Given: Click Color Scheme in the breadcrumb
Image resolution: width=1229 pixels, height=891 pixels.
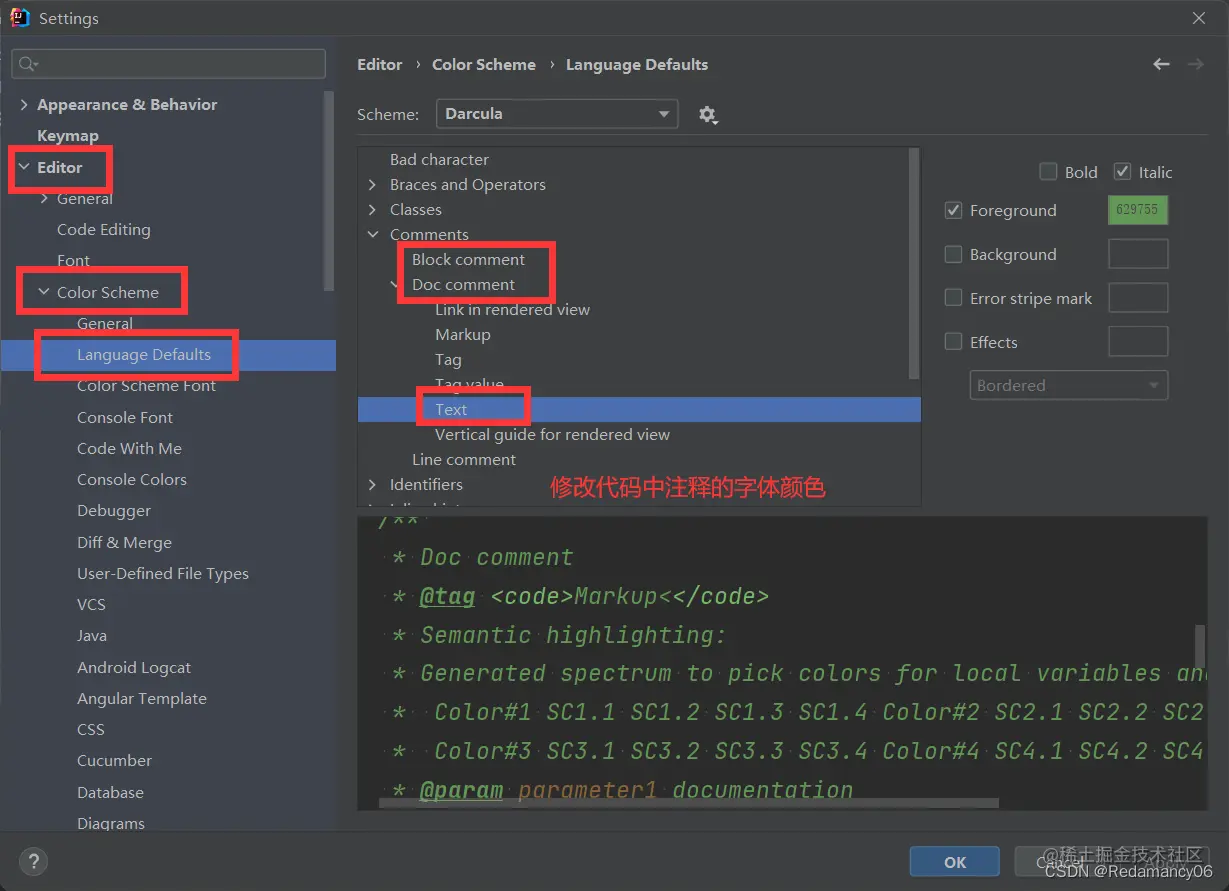Looking at the screenshot, I should click(x=484, y=64).
